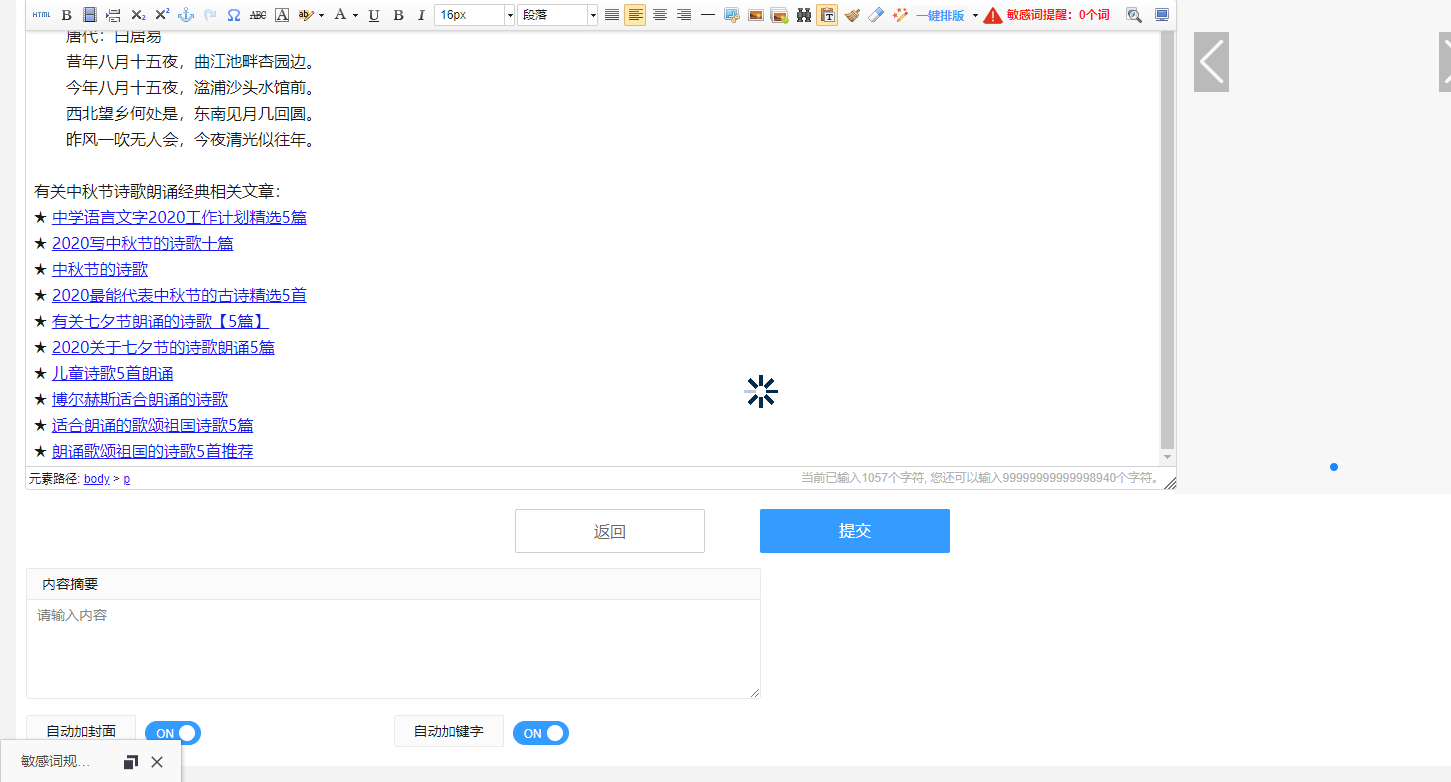Open link 中学语言文字2020工作计划精选5篇
Viewport: 1451px width, 782px height.
(x=179, y=217)
